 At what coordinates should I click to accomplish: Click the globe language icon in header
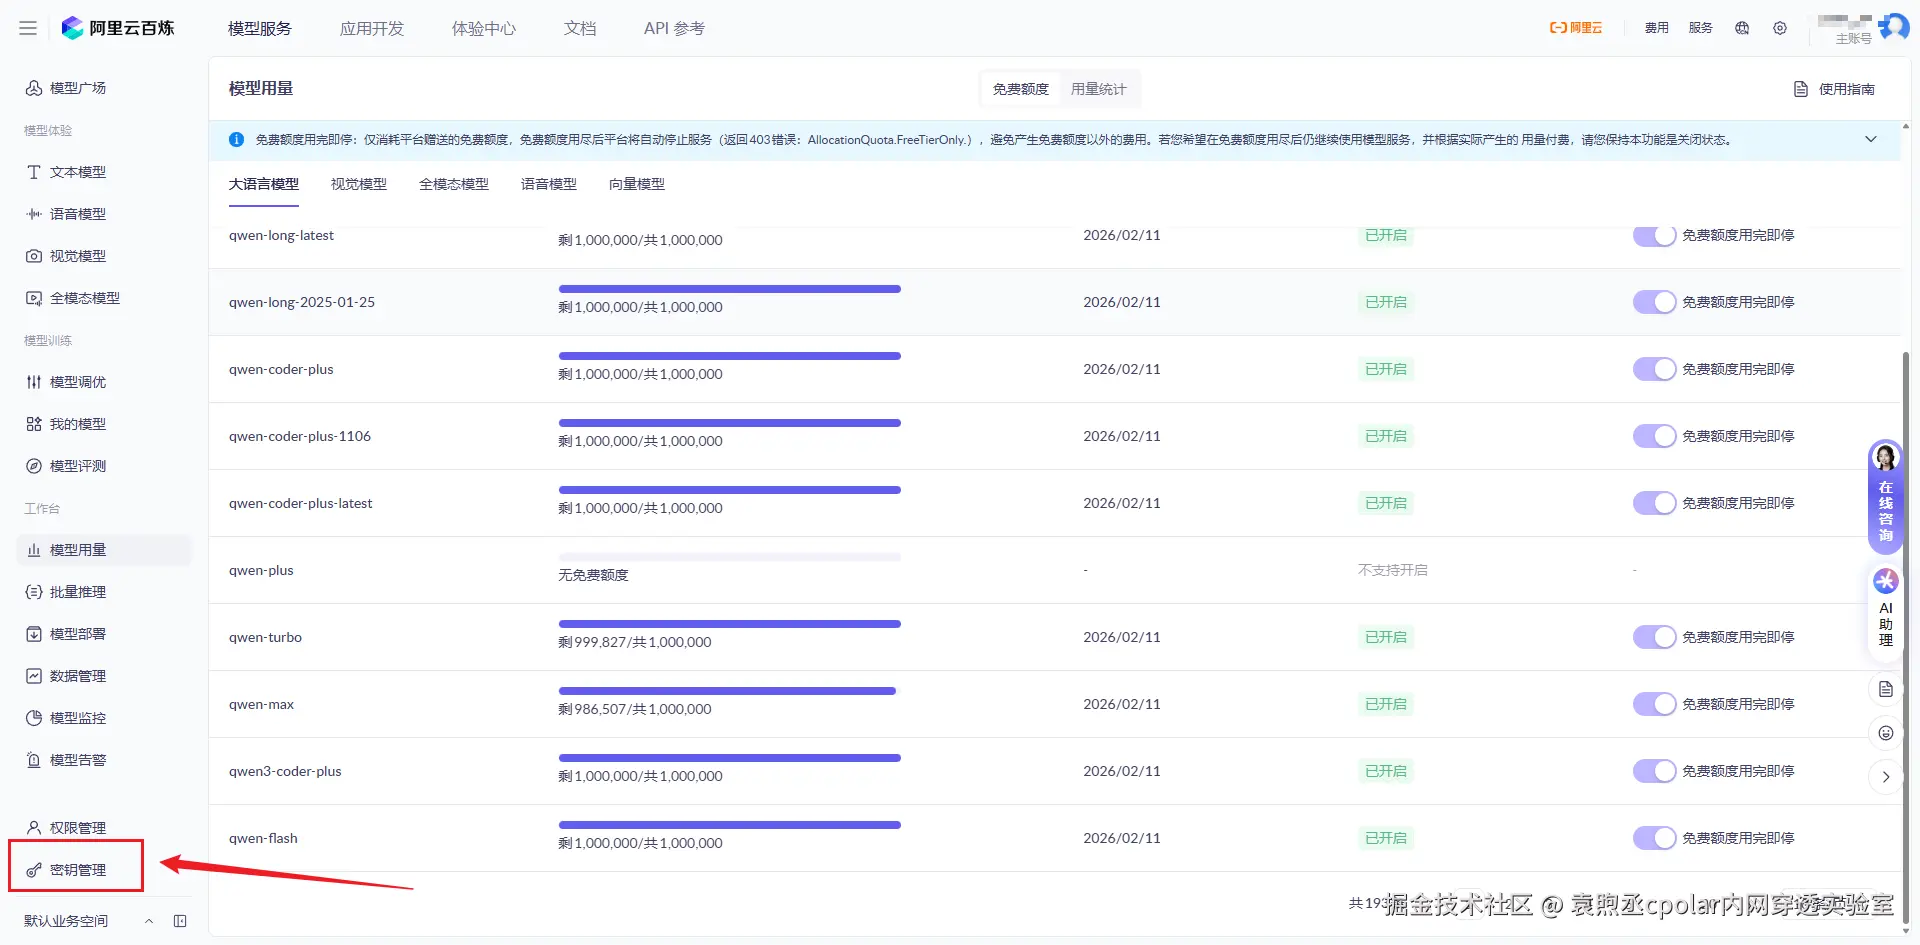(1742, 28)
